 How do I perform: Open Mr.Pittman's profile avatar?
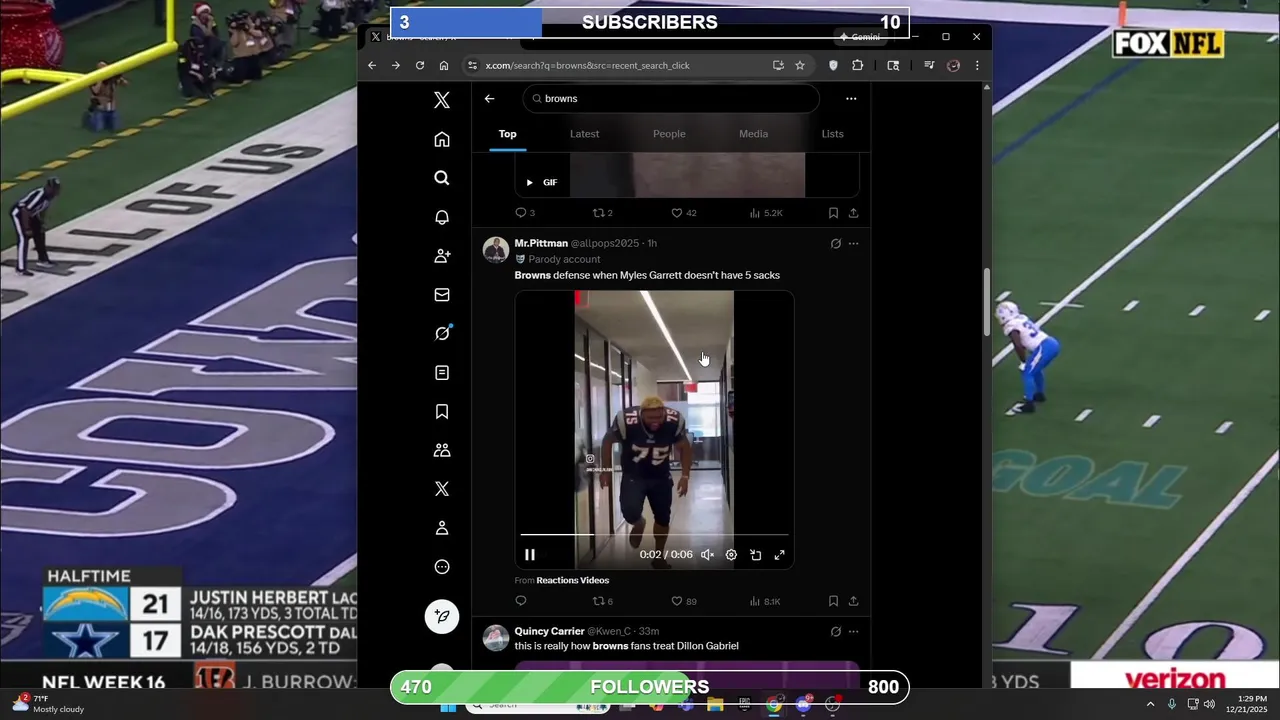pos(496,250)
